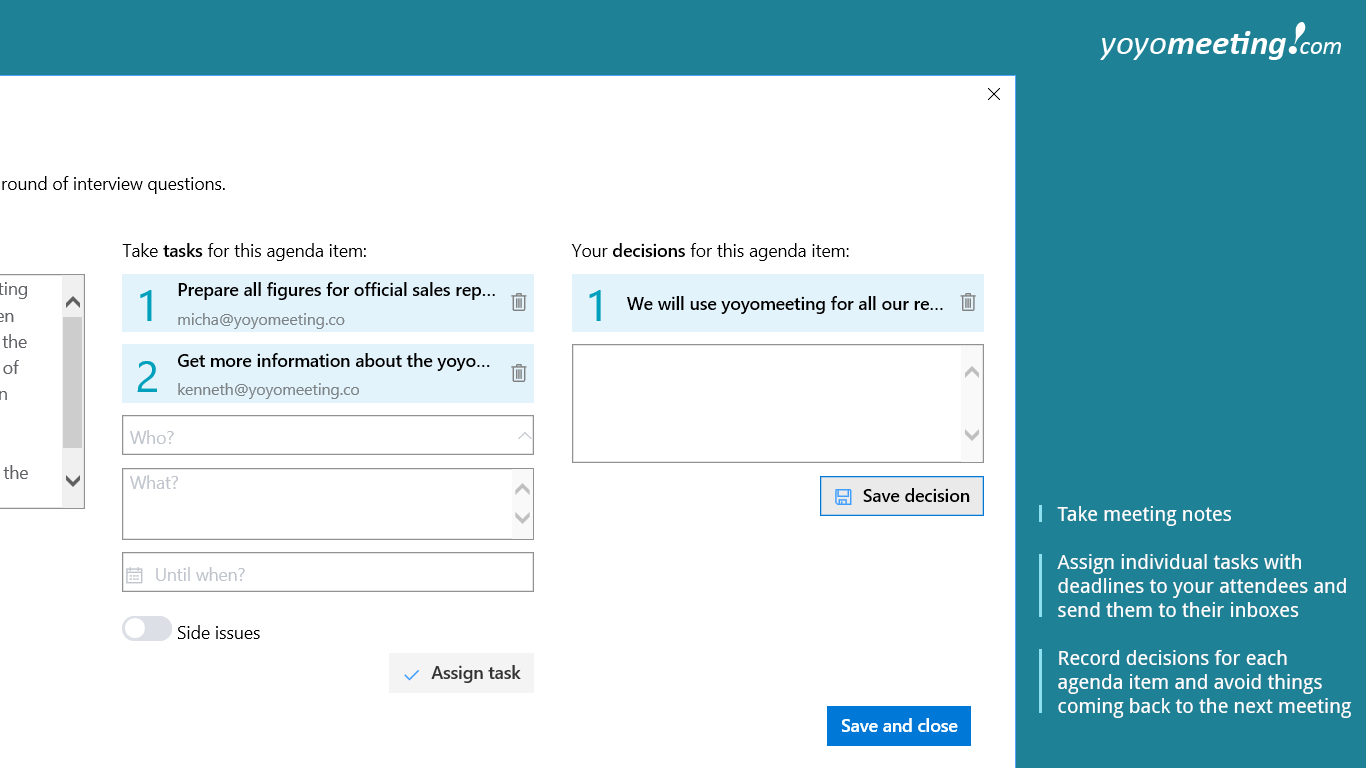
Task: Click the 'Who?' combo box field
Action: 328,436
